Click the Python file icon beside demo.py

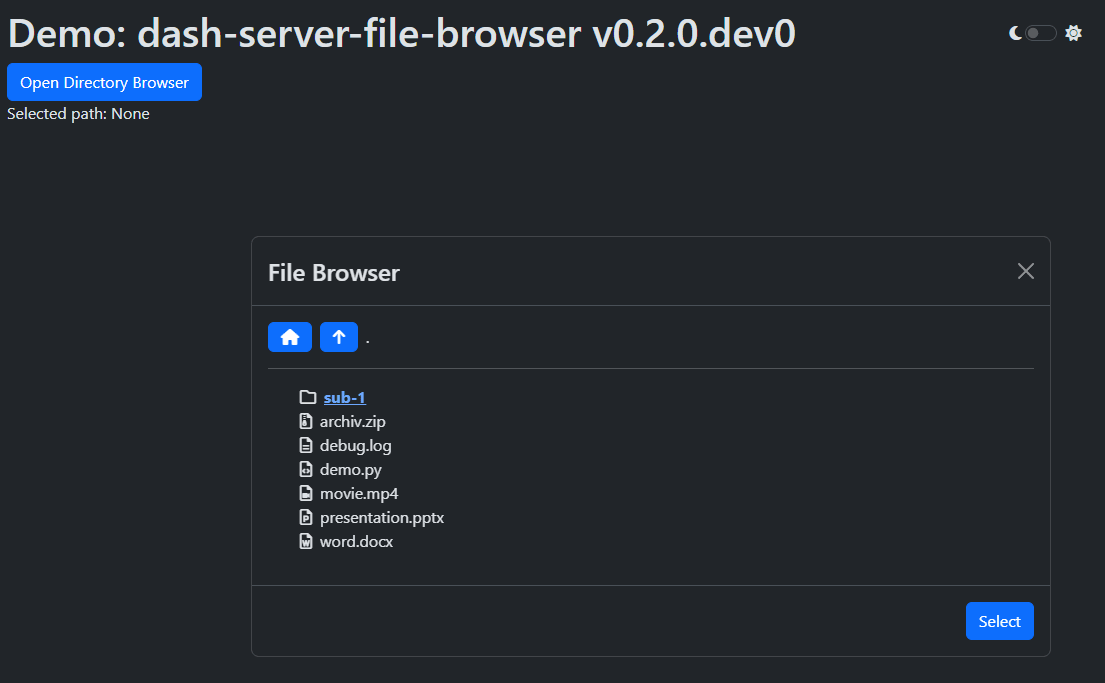[306, 468]
